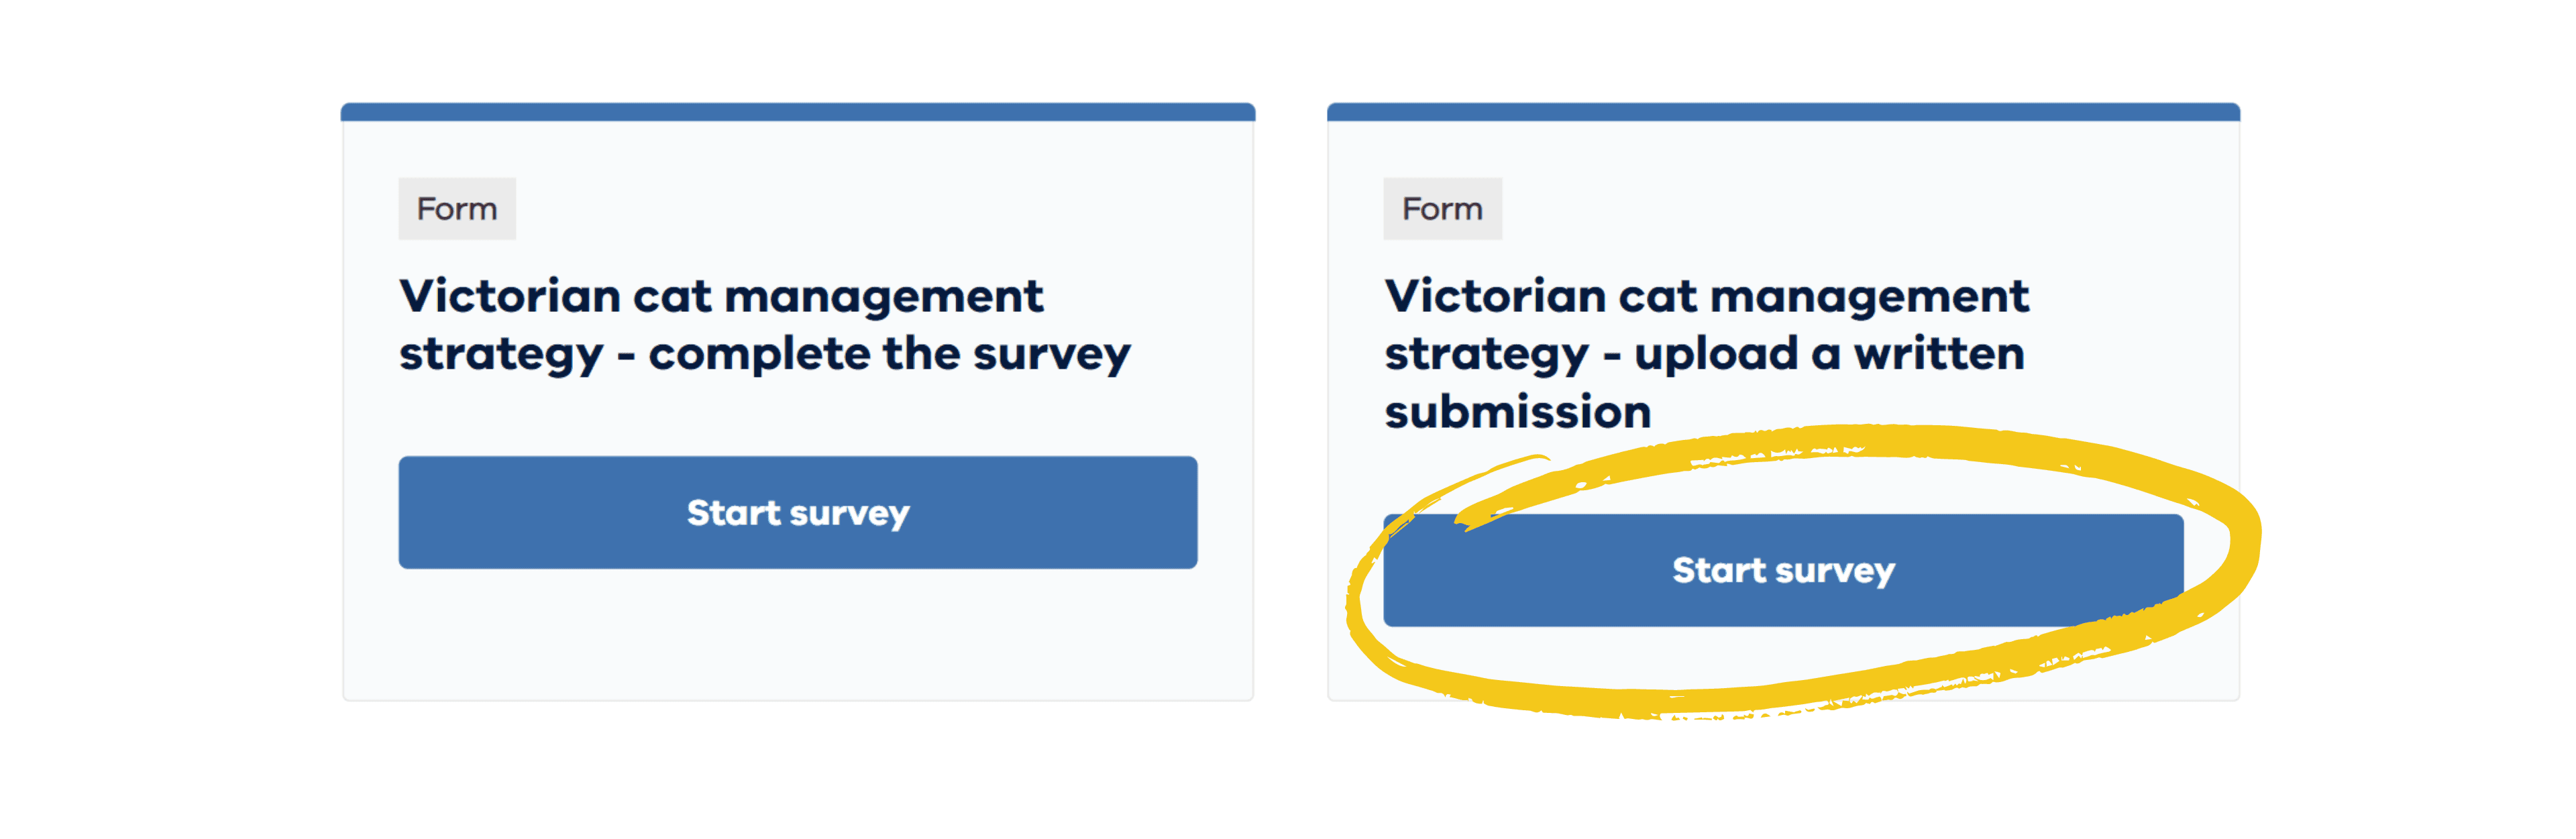
Task: Open the 'upload a written submission' card title
Action: coord(1707,353)
